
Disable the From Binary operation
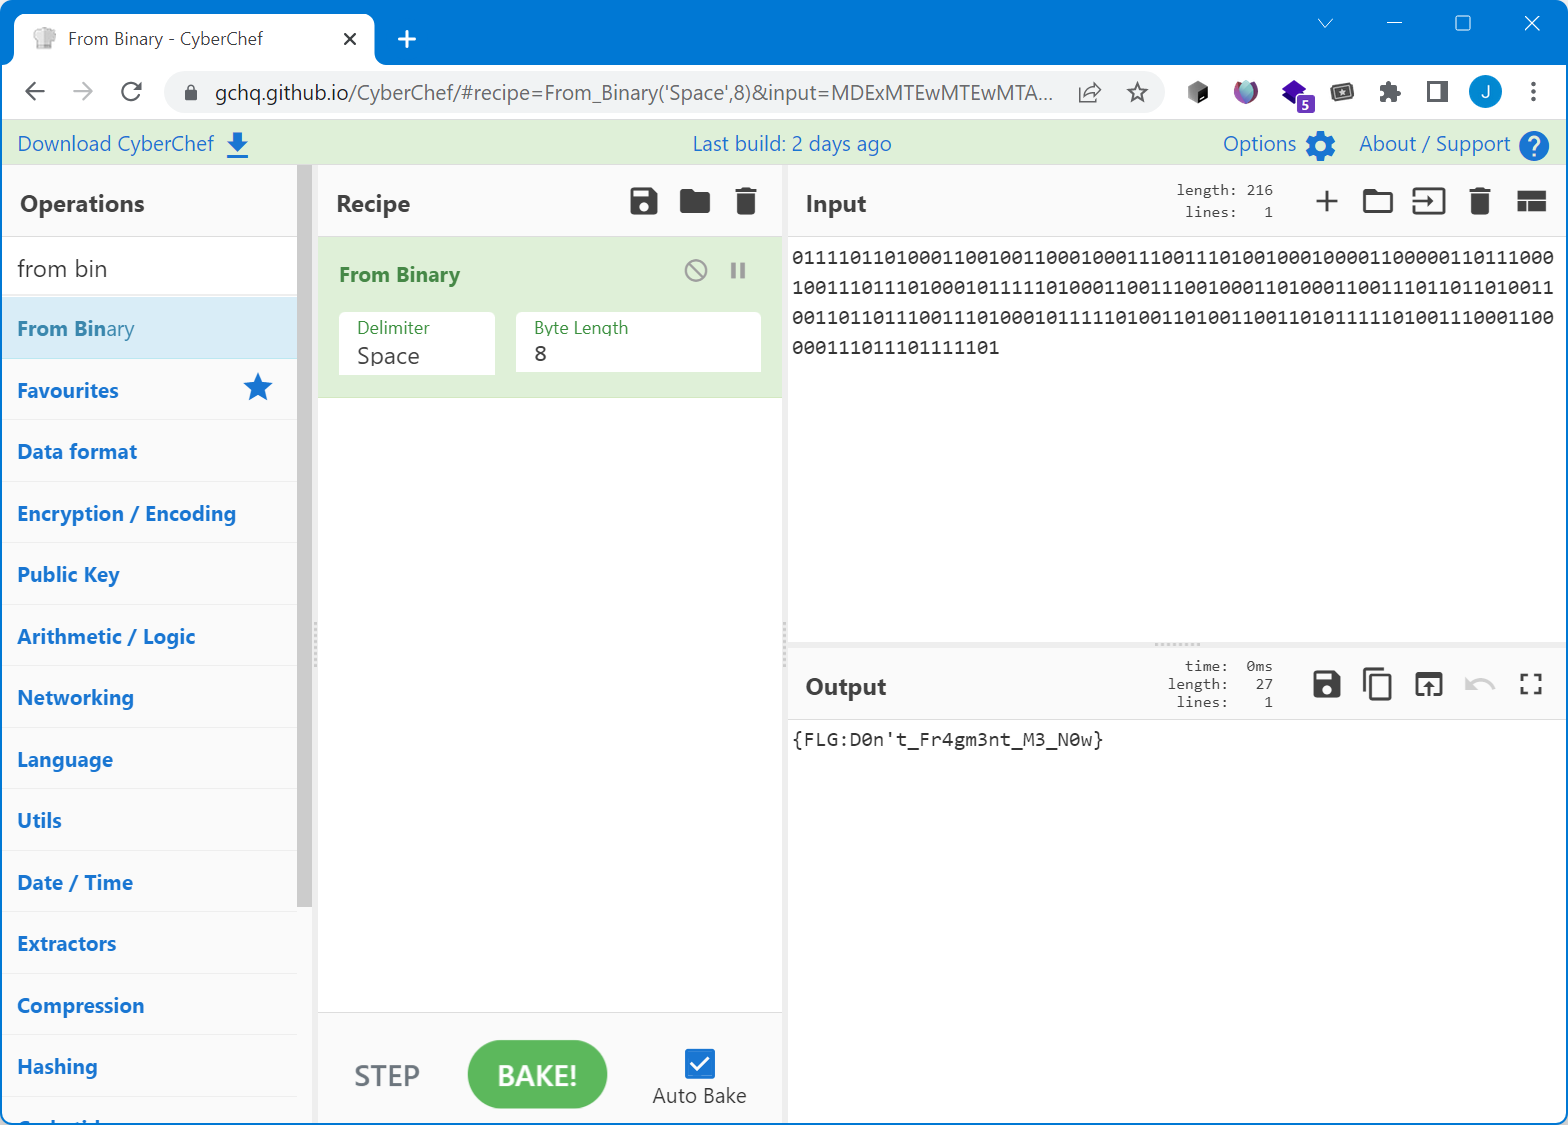696,271
